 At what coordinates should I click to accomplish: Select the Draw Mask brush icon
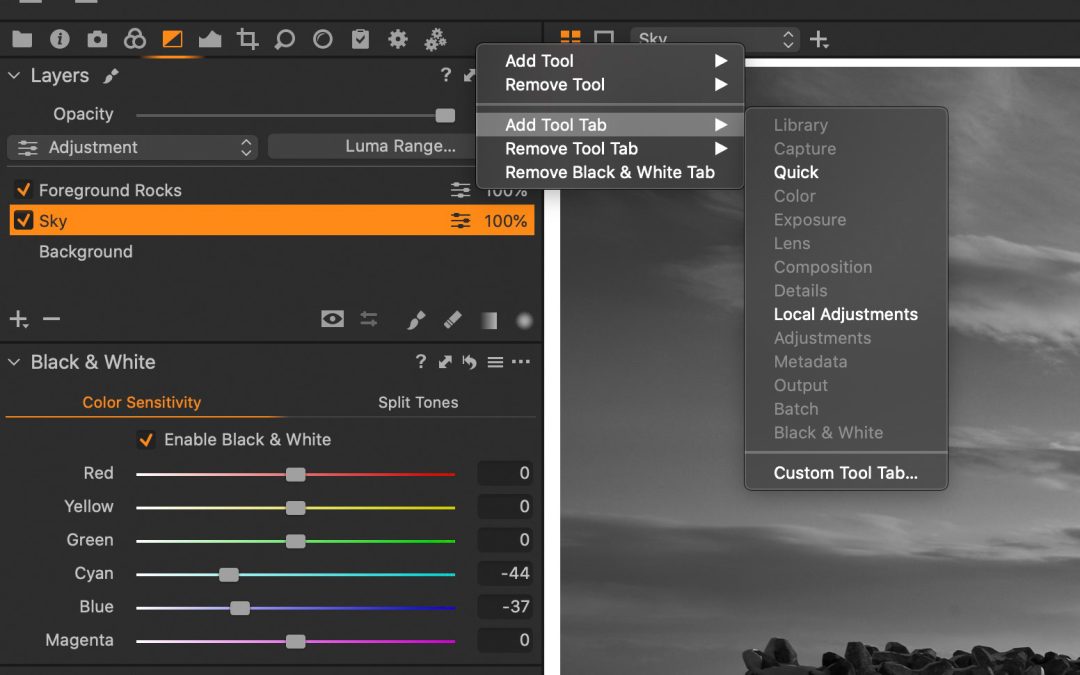pyautogui.click(x=416, y=320)
